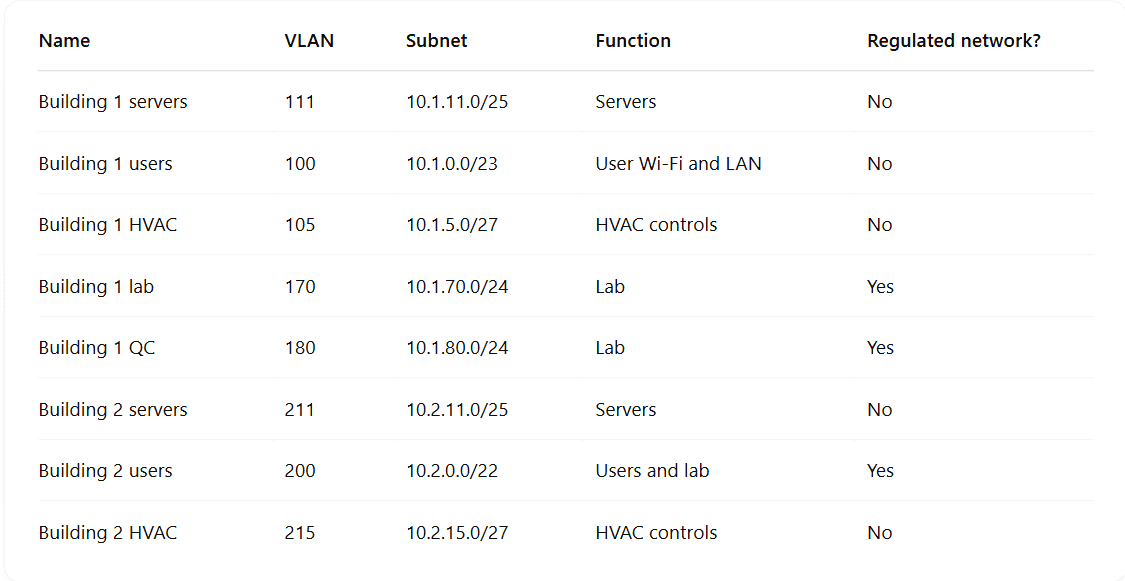This screenshot has height=581, width=1125.
Task: Select VLAN 170 cell
Action: (300, 286)
